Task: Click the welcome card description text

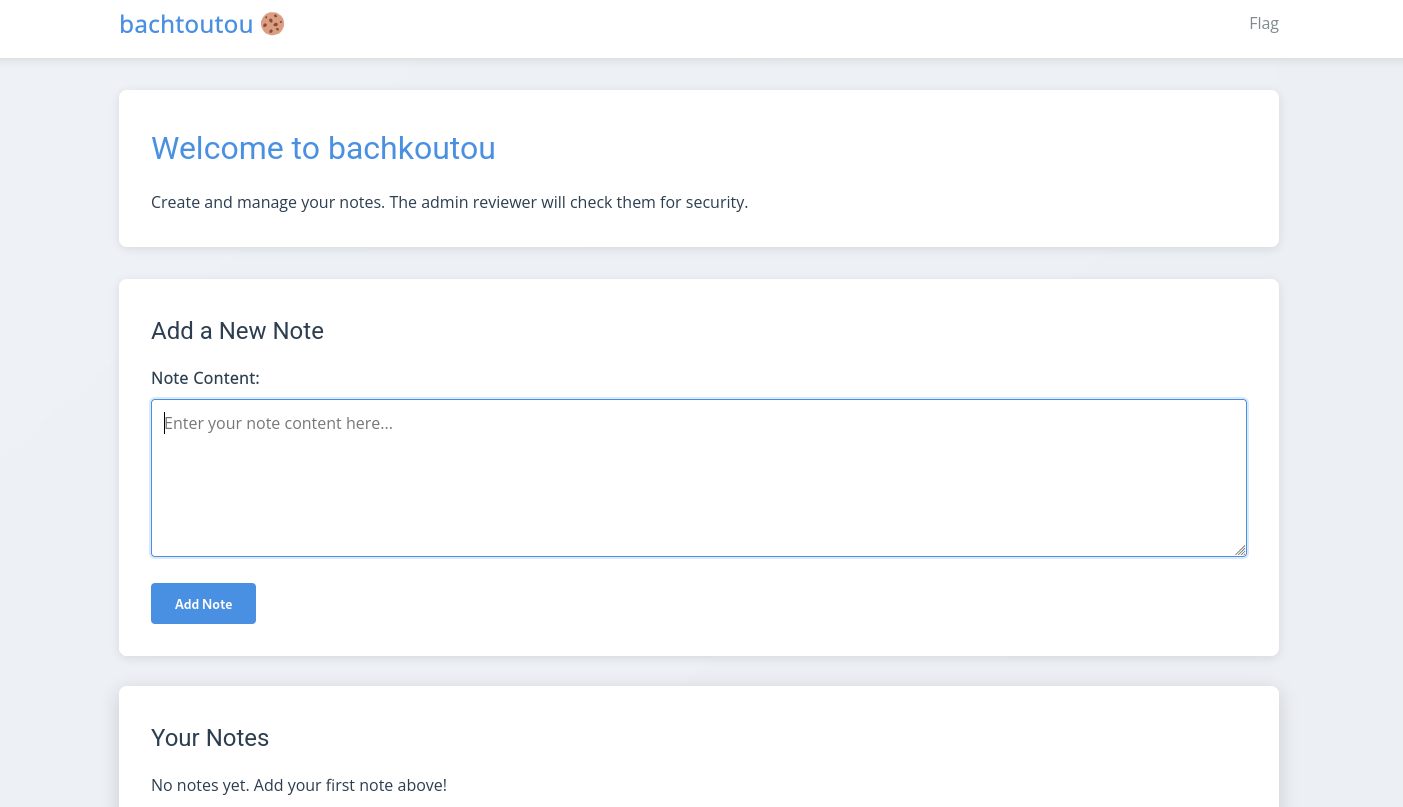Action: pos(449,202)
